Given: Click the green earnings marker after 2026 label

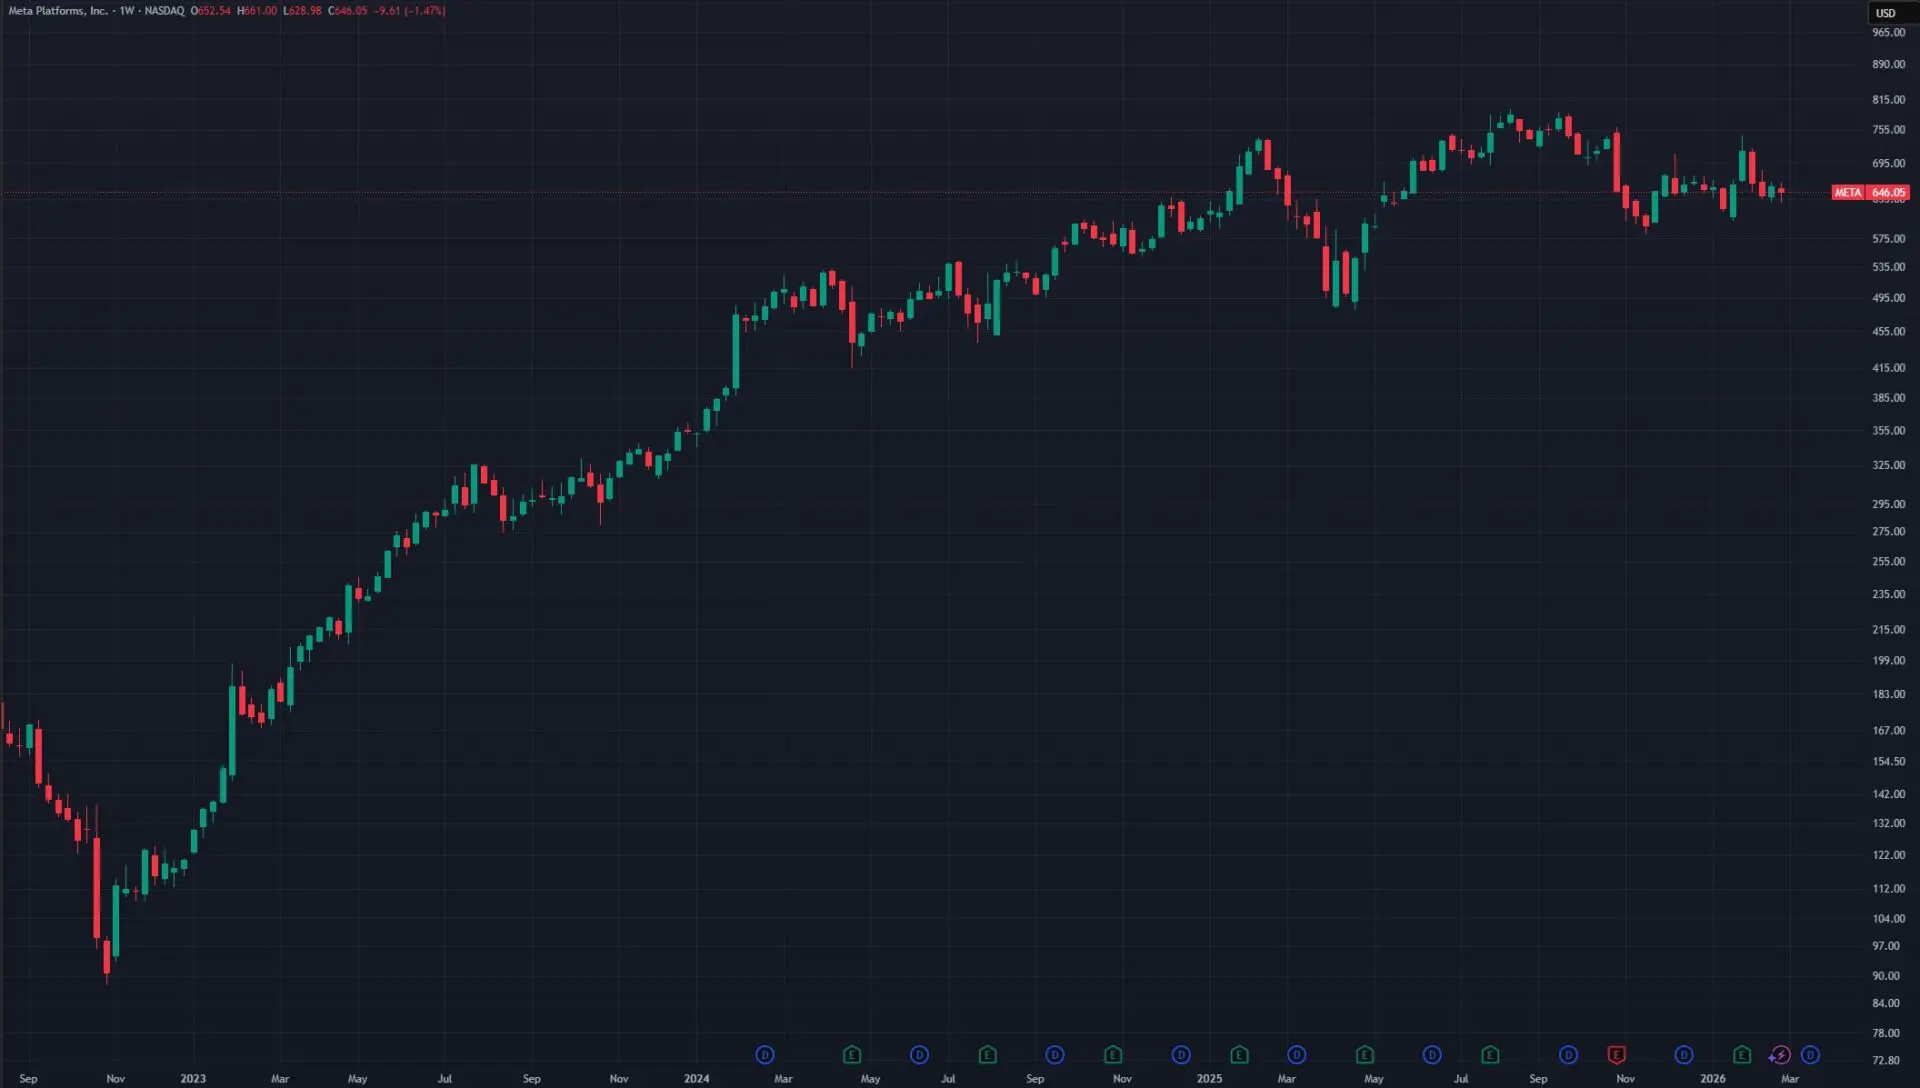Looking at the screenshot, I should click(x=1742, y=1055).
